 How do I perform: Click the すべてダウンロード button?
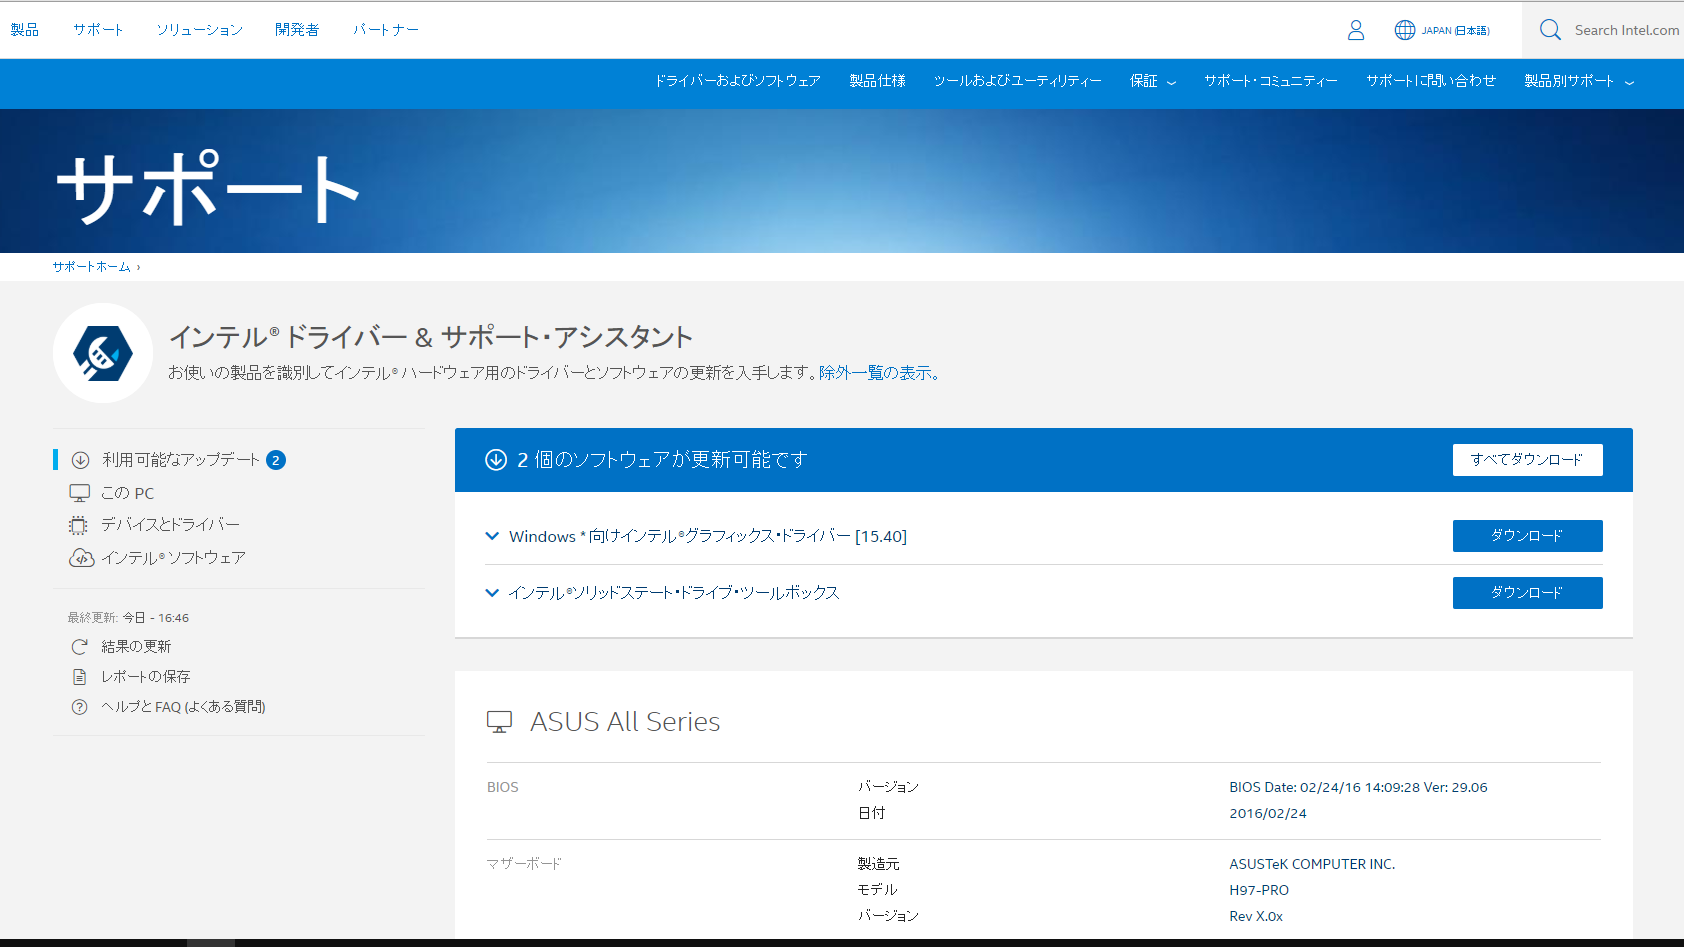(1528, 460)
